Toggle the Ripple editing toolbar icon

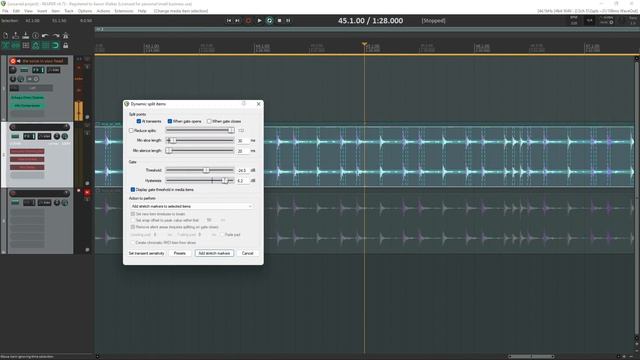click(x=26, y=46)
